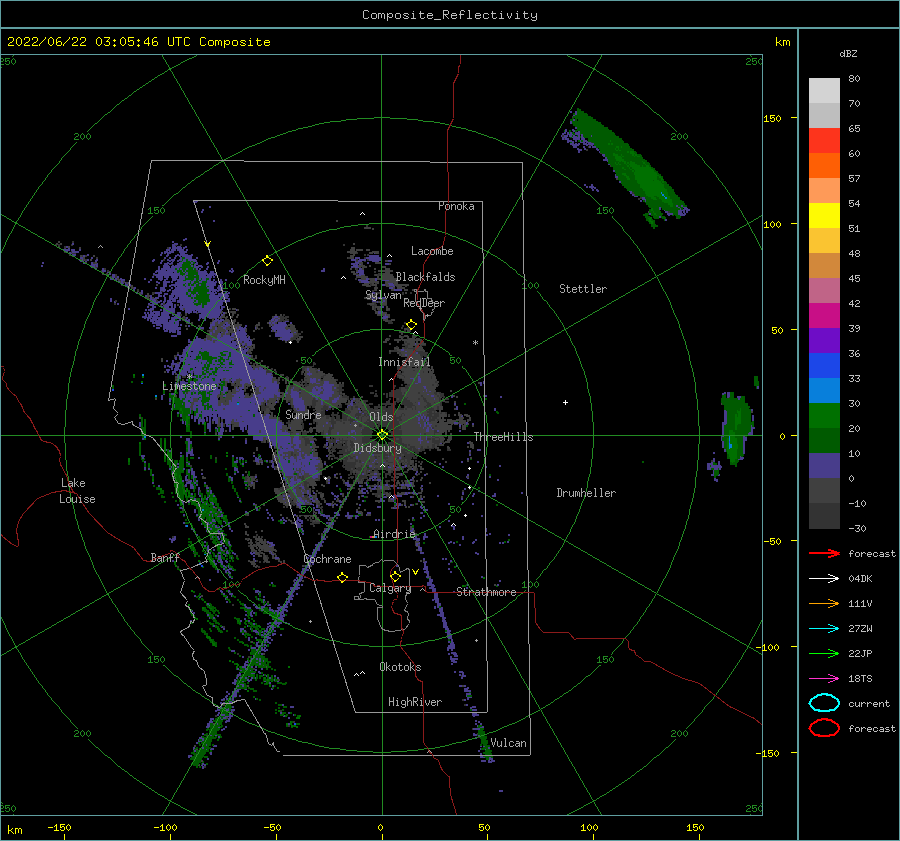Click the orange 111V arrow icon
Screen dimensions: 900x841
click(824, 603)
